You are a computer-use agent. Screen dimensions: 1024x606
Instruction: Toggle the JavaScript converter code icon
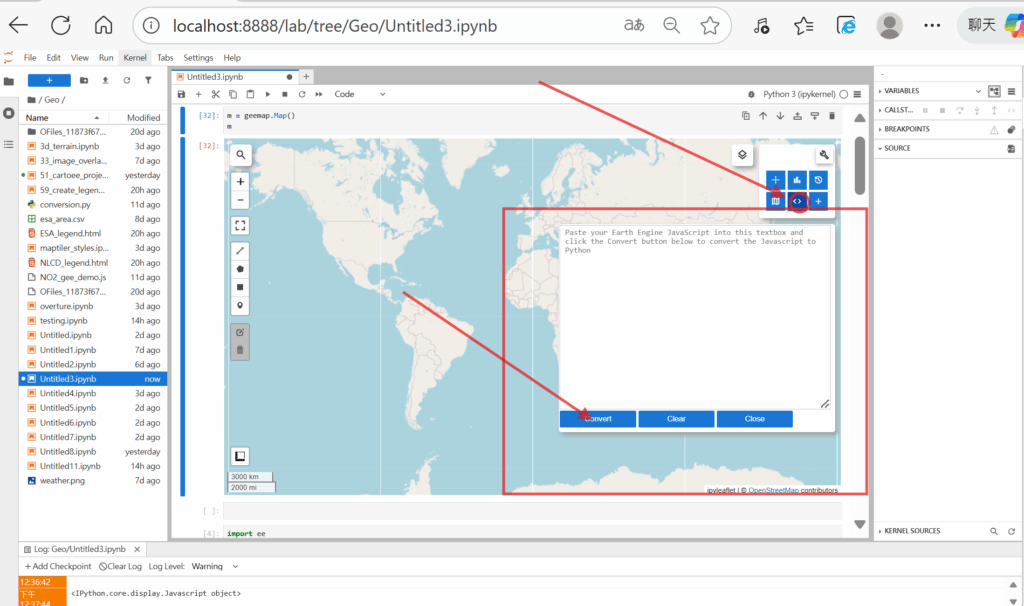[797, 201]
